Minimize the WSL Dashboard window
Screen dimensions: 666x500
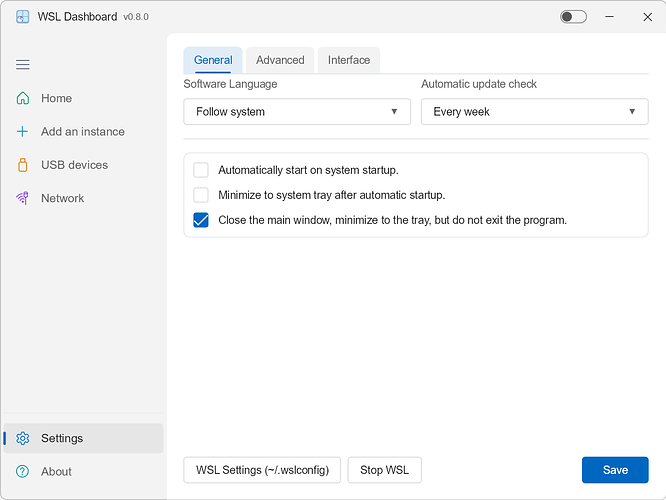(610, 17)
